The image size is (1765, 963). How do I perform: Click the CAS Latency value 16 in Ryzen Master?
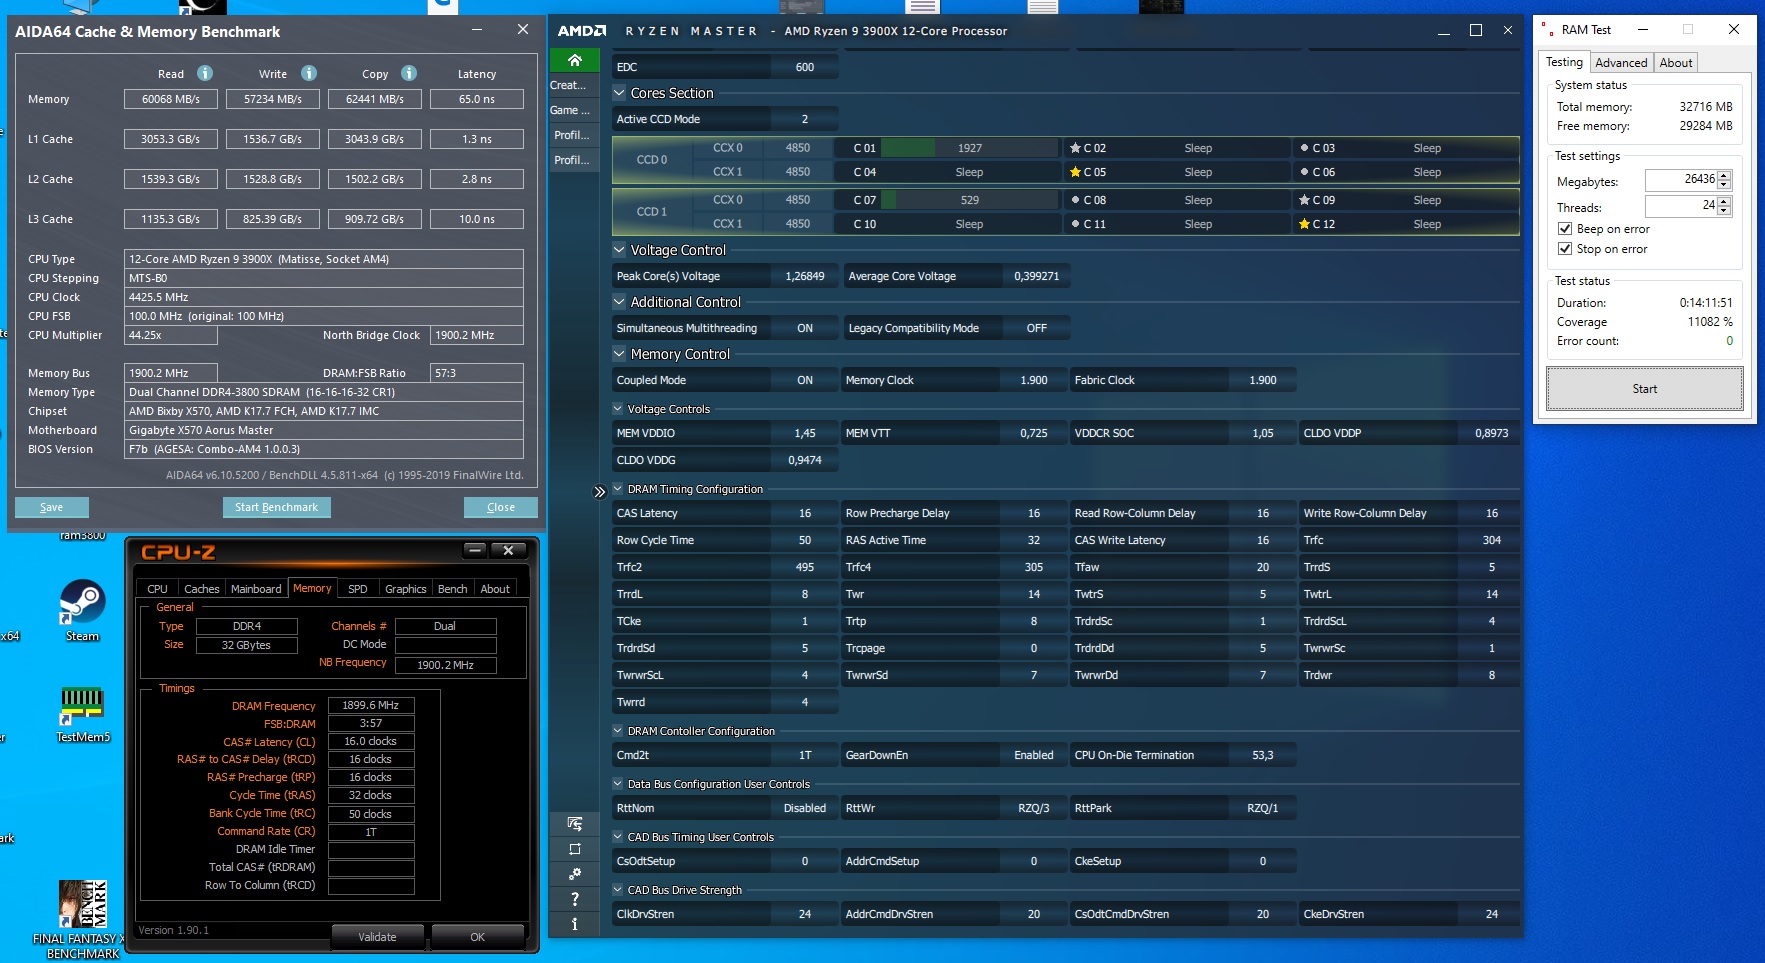coord(805,513)
